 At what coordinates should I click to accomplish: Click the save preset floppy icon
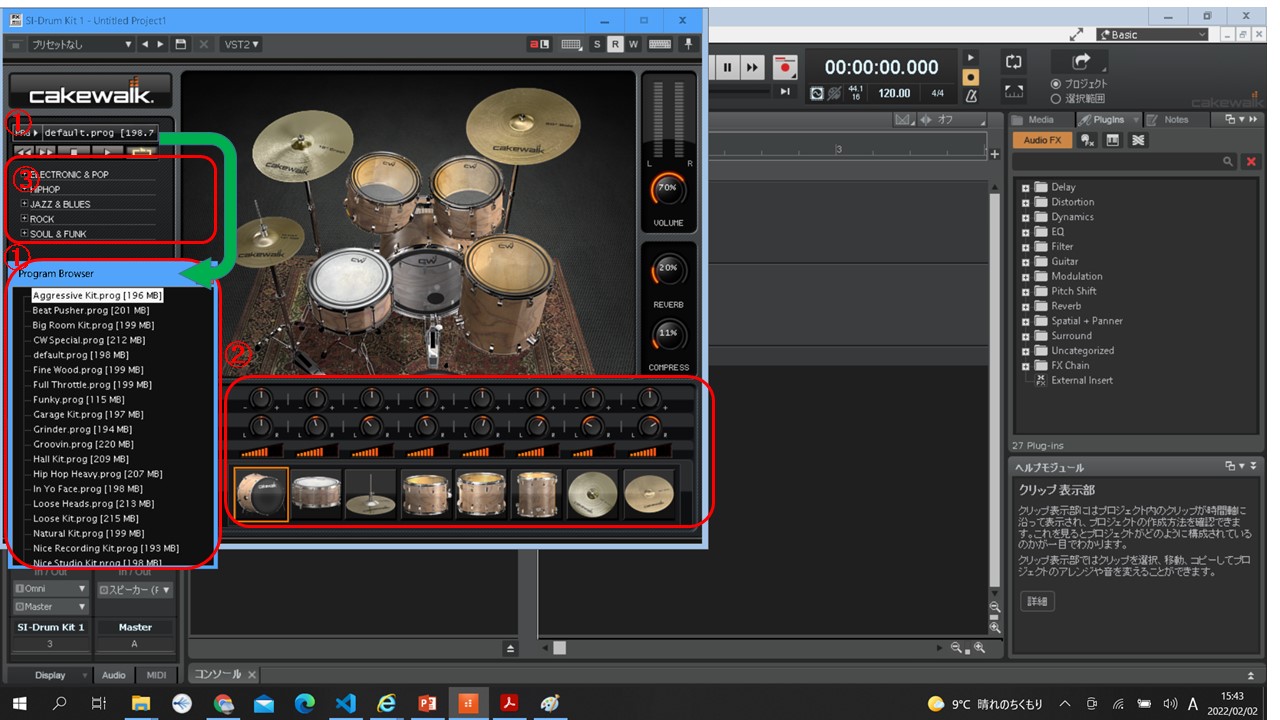point(181,44)
